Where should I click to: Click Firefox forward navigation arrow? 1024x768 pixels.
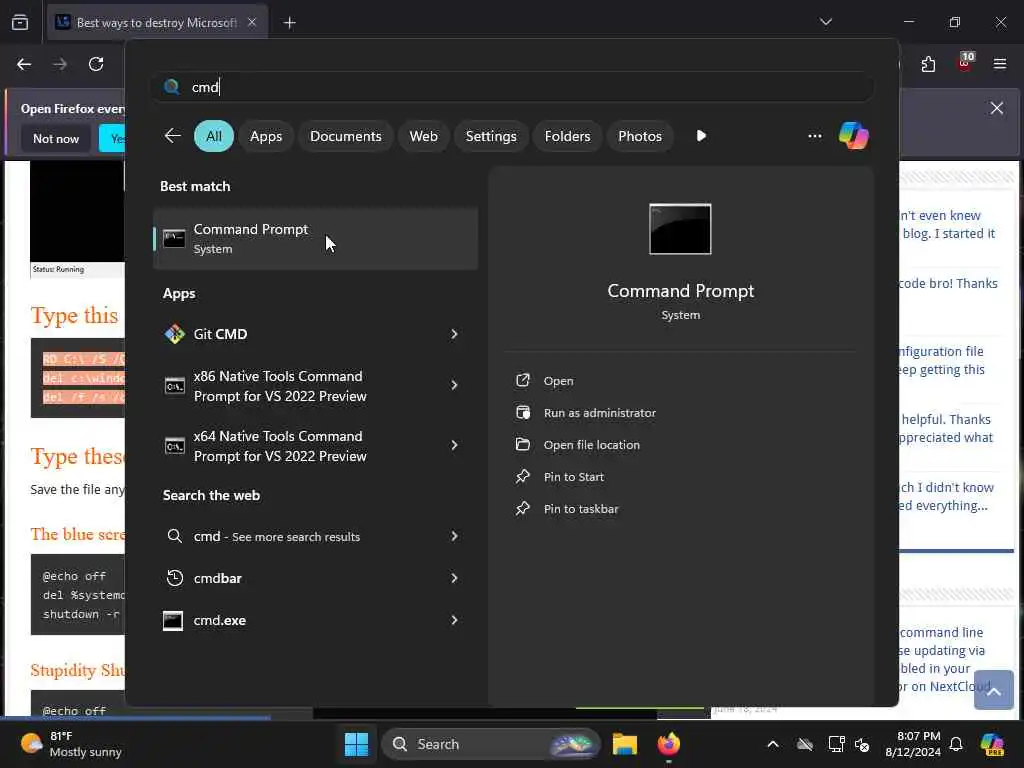click(60, 64)
